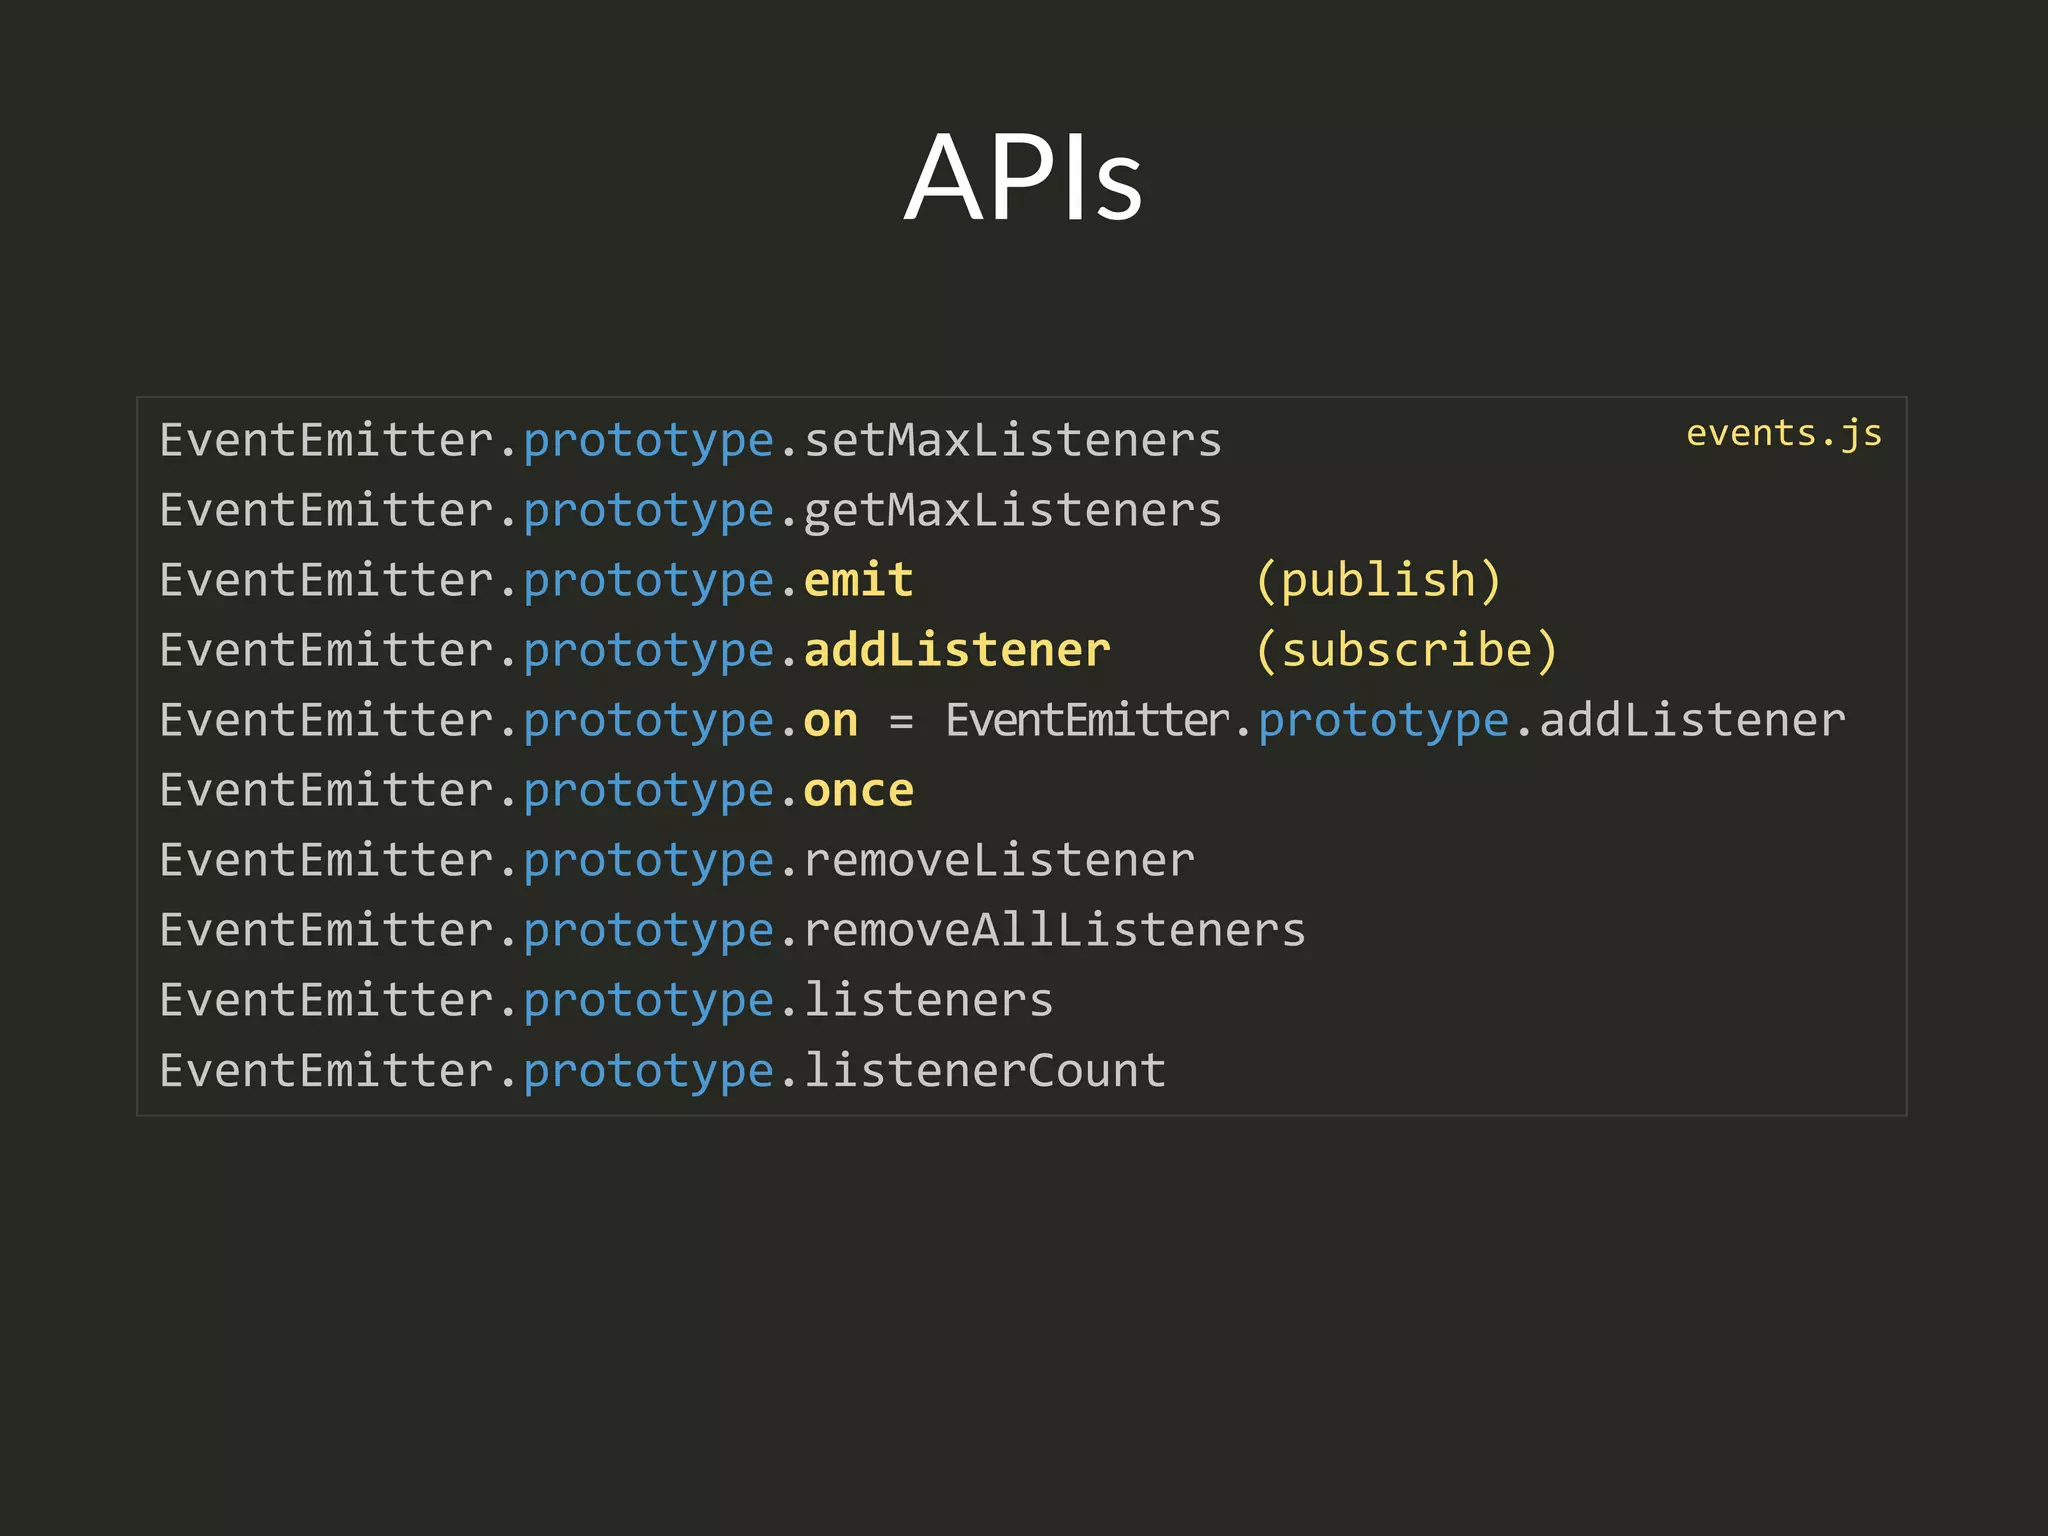Image resolution: width=2048 pixels, height=1536 pixels.
Task: Click the addListener text after the equals sign
Action: [x=1692, y=720]
